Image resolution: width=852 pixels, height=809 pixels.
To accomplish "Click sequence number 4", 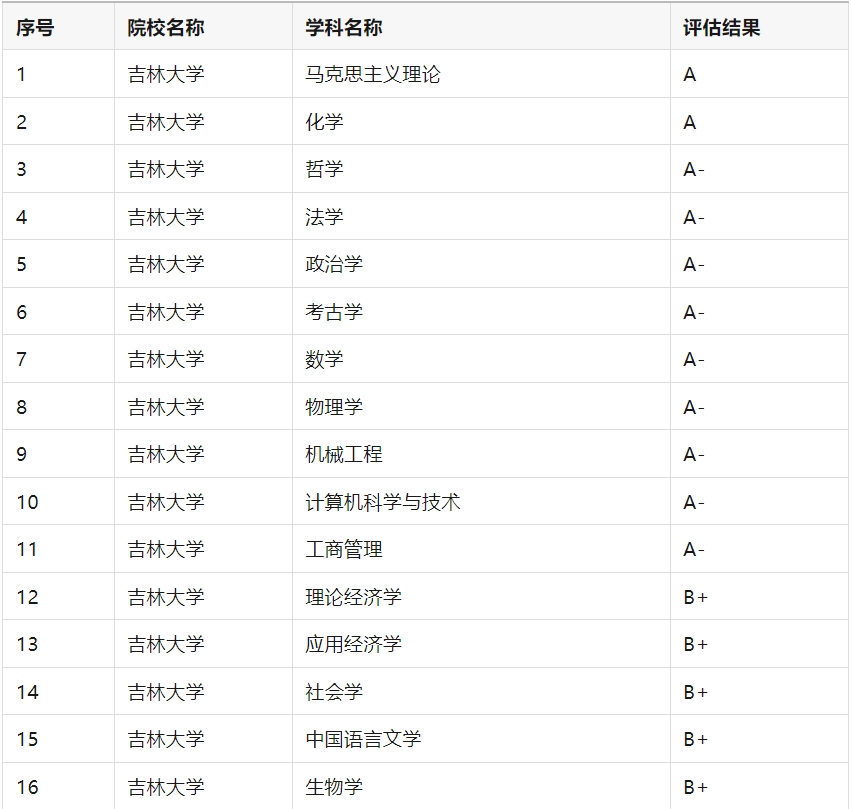I will point(21,217).
